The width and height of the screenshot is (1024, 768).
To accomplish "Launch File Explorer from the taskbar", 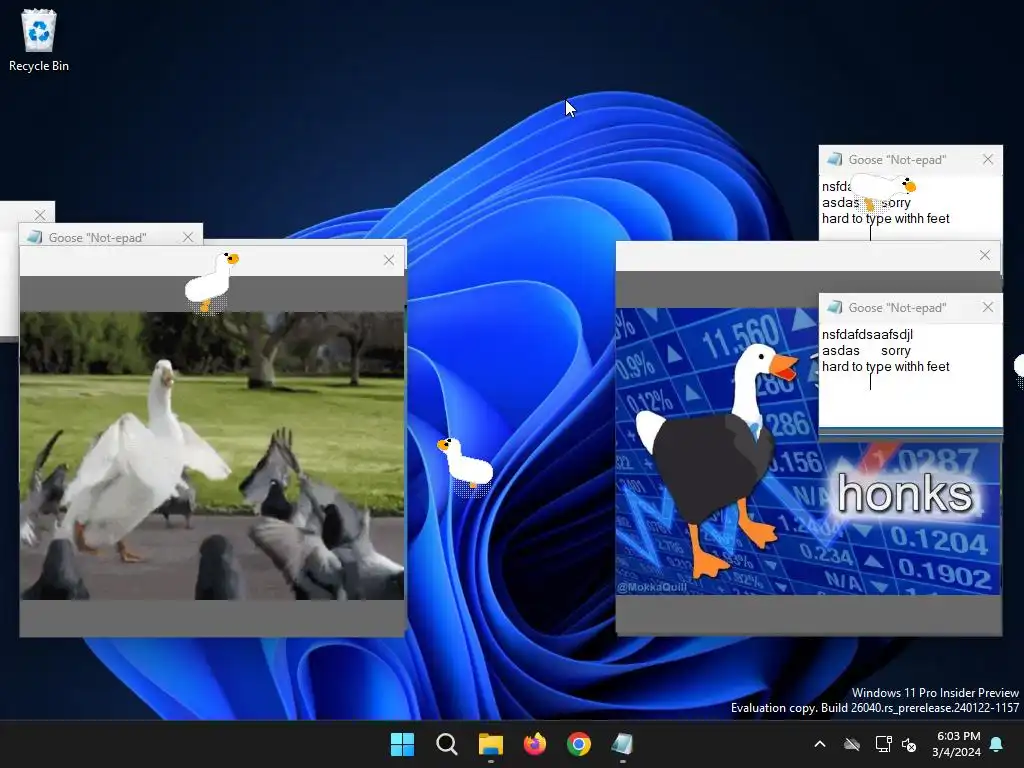I will click(490, 744).
